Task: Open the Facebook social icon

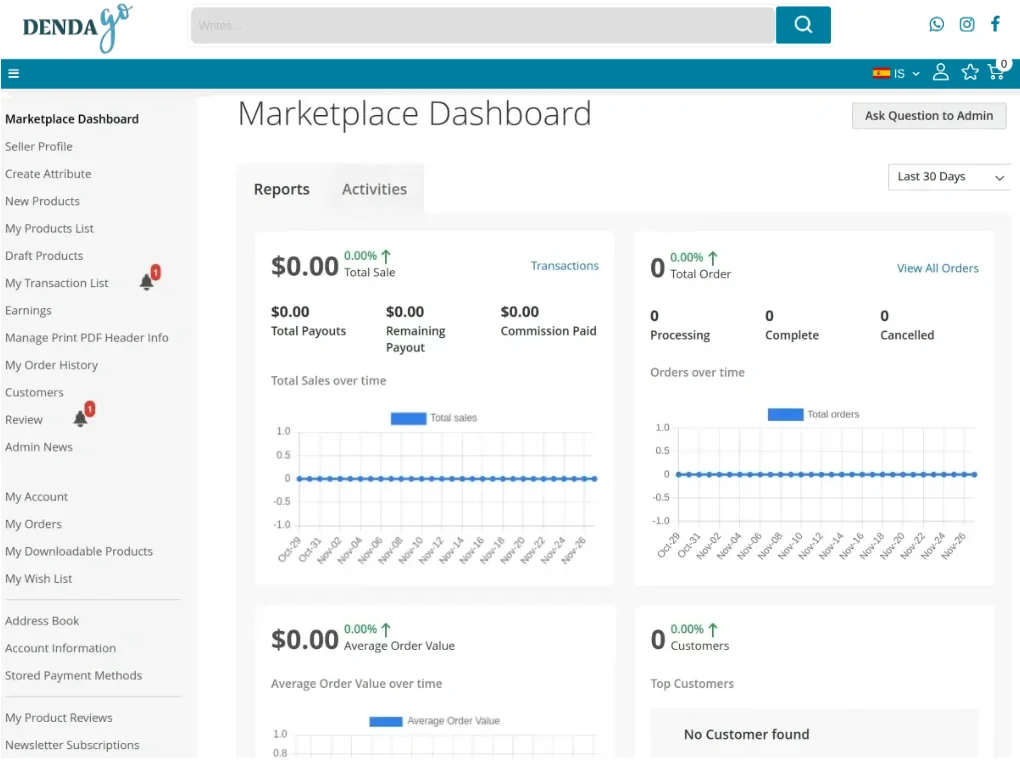Action: (995, 24)
